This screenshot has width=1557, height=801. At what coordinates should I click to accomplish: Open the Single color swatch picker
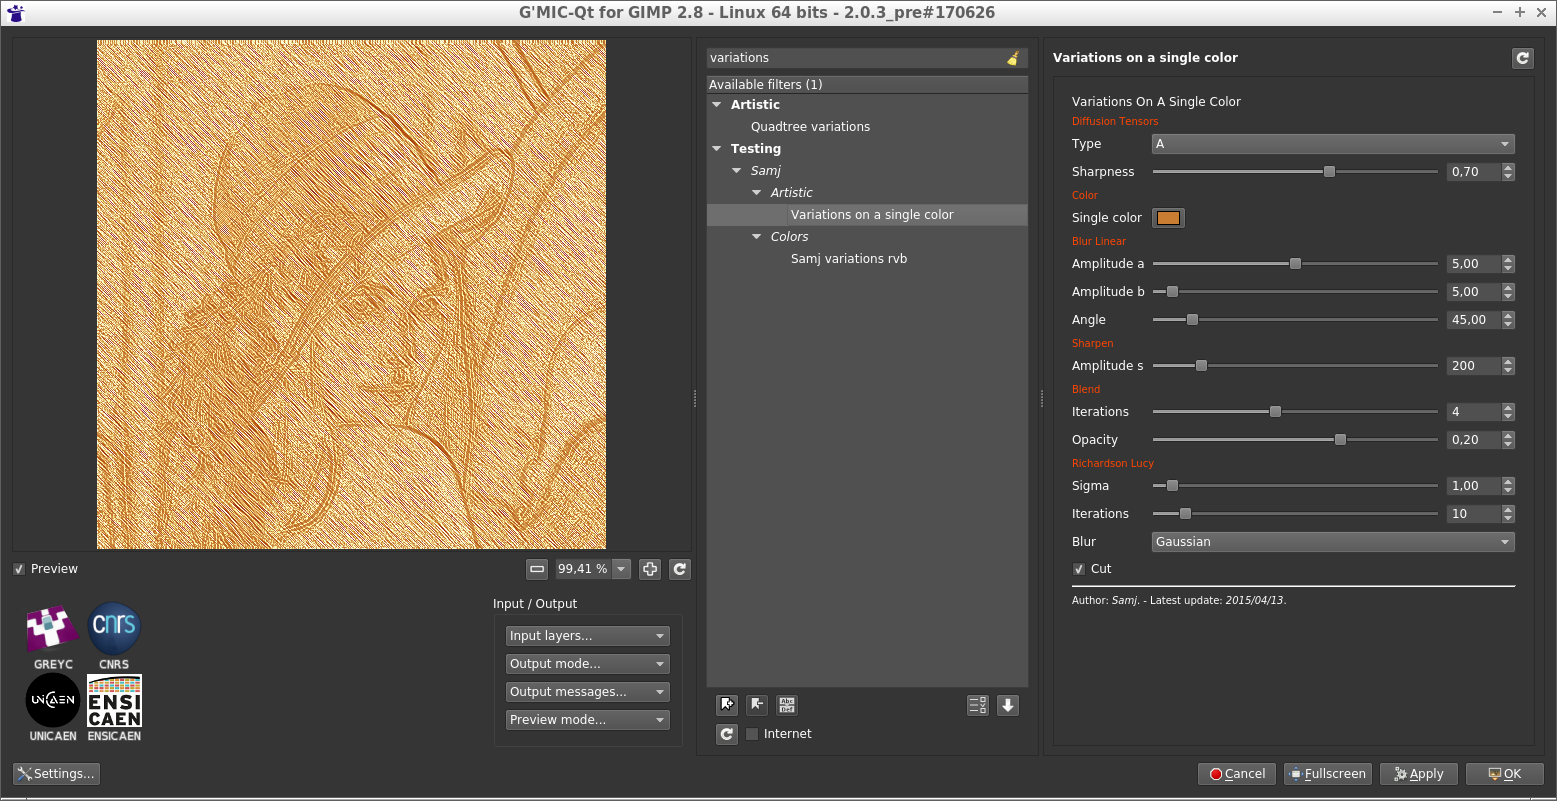(x=1168, y=218)
